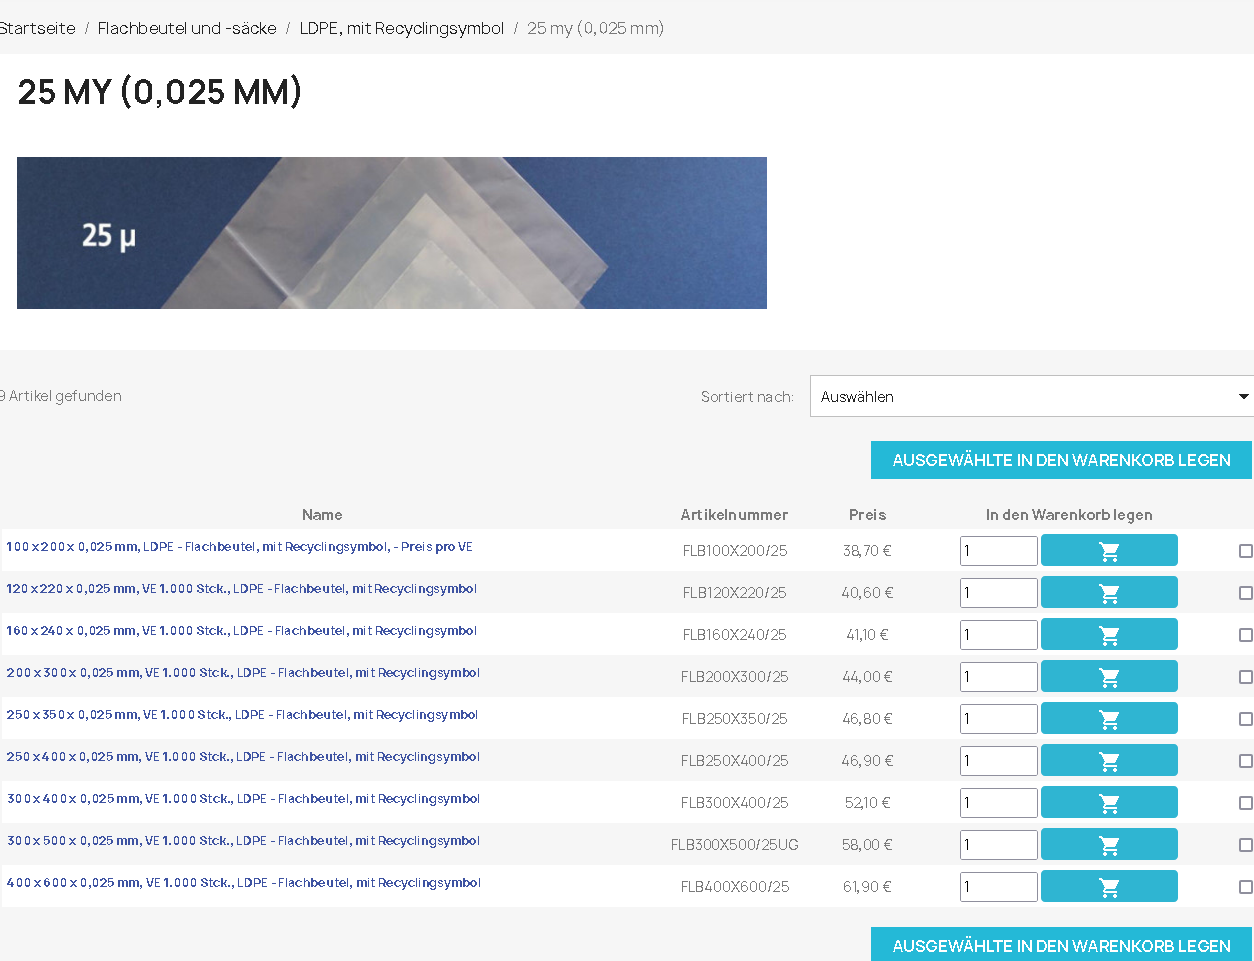The height and width of the screenshot is (961, 1254).
Task: Select the checkbox in the FLB250X350/25 row
Action: coord(1245,719)
